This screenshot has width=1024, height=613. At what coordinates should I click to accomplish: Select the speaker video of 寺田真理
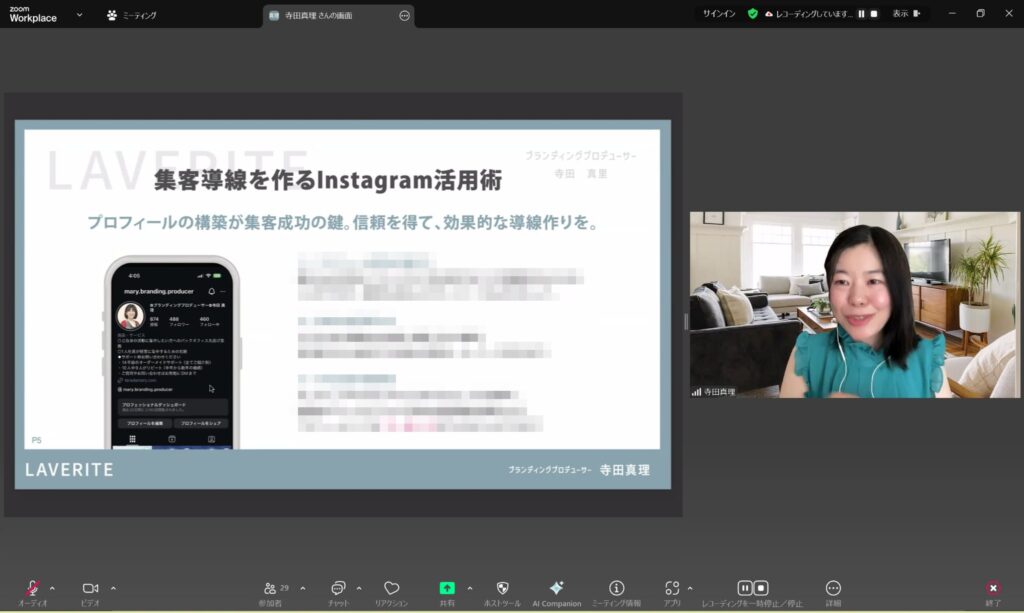tap(854, 304)
